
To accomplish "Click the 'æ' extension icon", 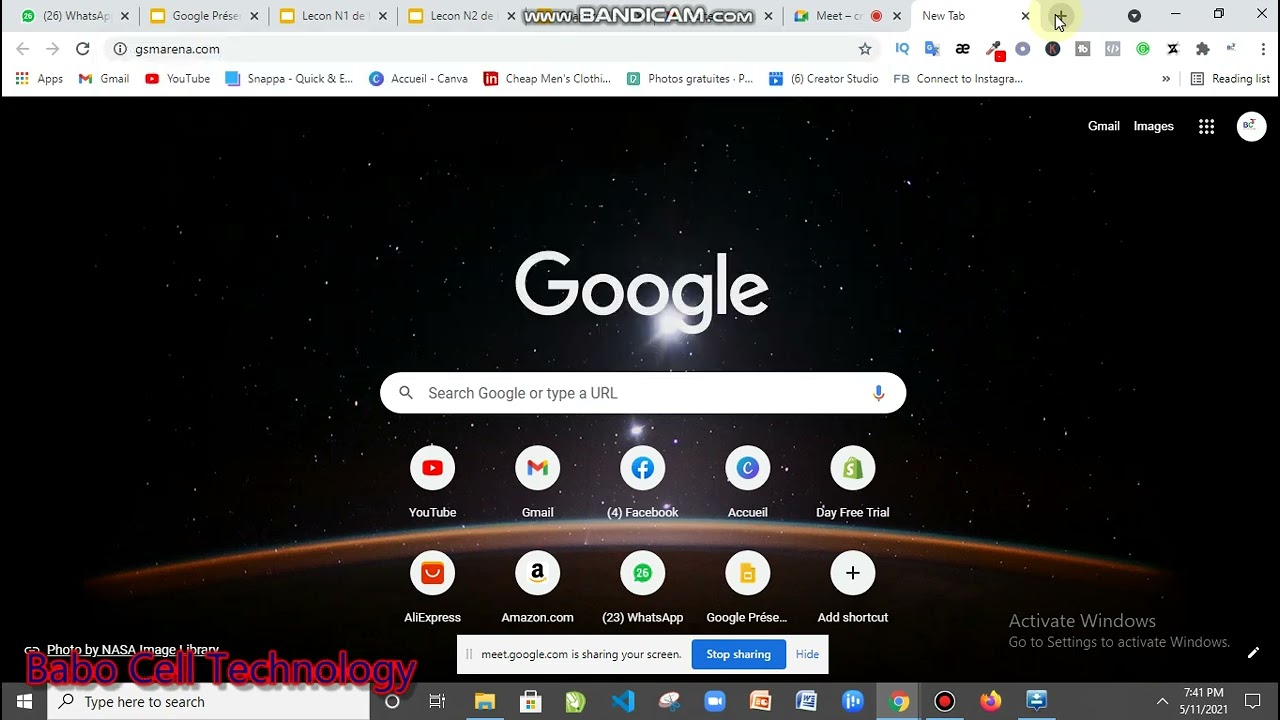I will click(x=962, y=48).
